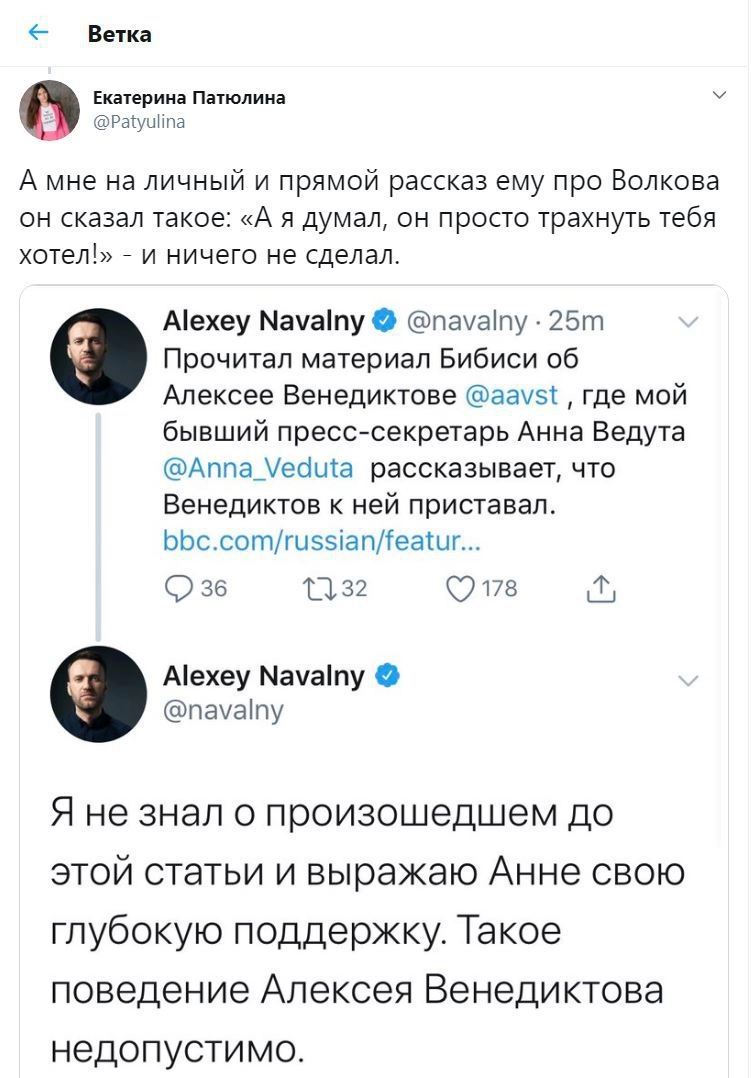Open the @aavst mention link

[512, 395]
